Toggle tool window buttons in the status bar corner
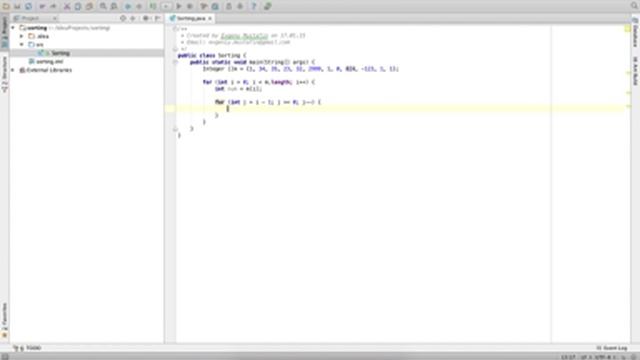The height and width of the screenshot is (360, 640). (x=5, y=357)
